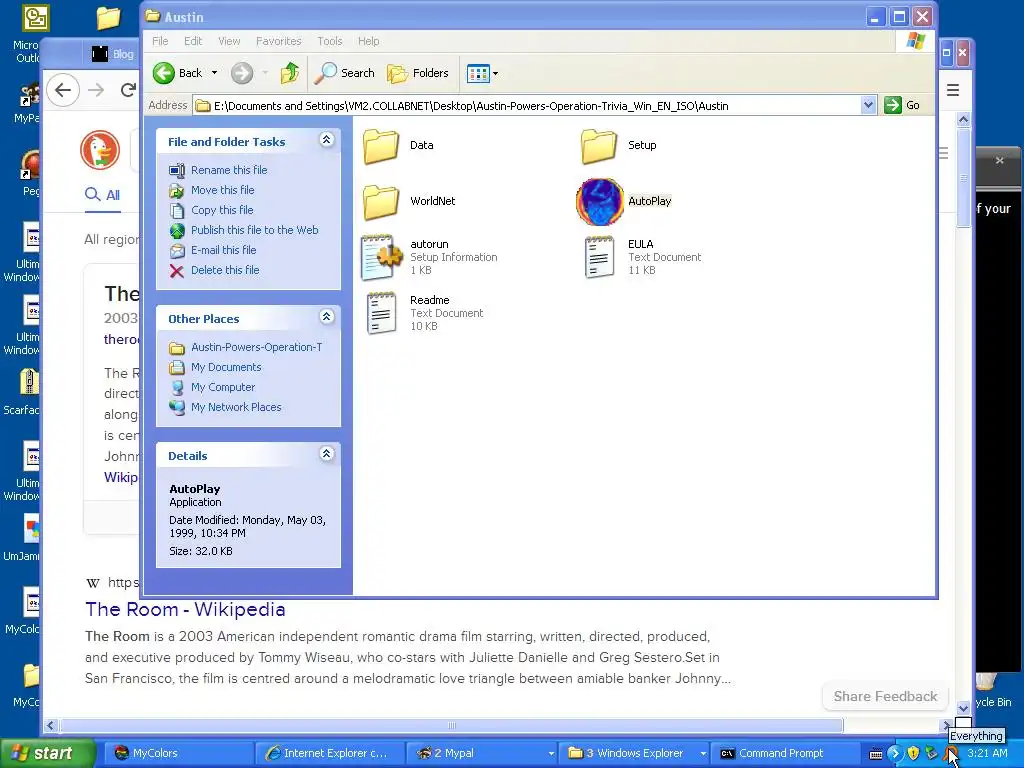Open the Search pane in Explorer
This screenshot has width=1024, height=768.
point(344,73)
